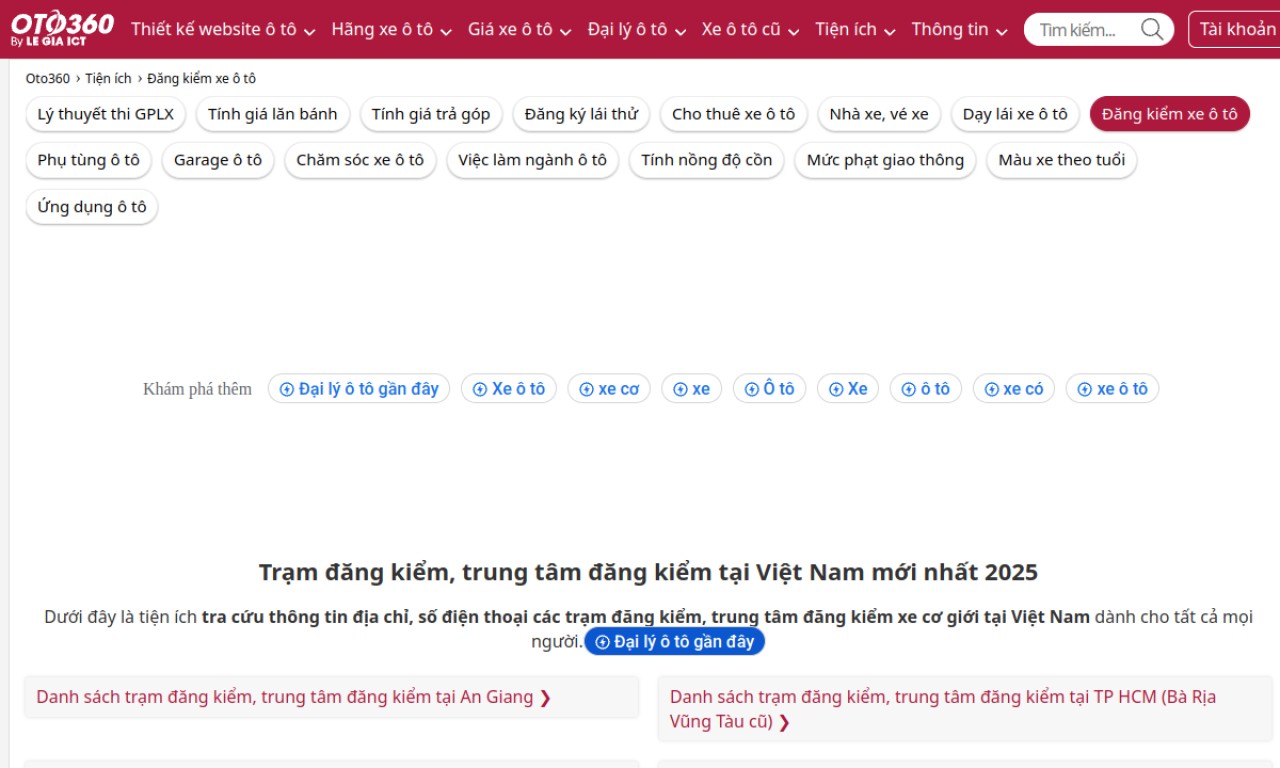
Task: Click Oto360 in the breadcrumb
Action: coord(48,78)
